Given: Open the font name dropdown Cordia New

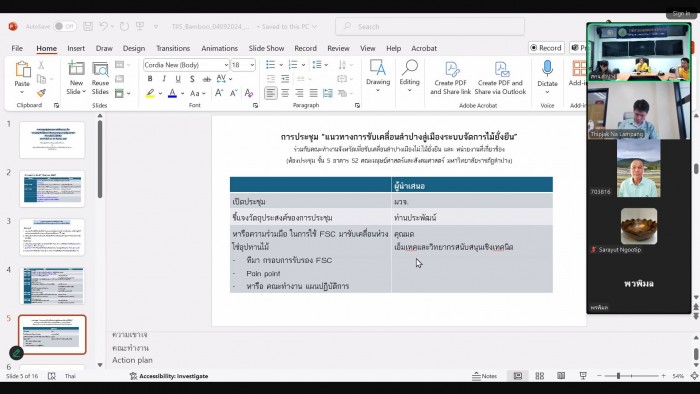Looking at the screenshot, I should 186,65.
